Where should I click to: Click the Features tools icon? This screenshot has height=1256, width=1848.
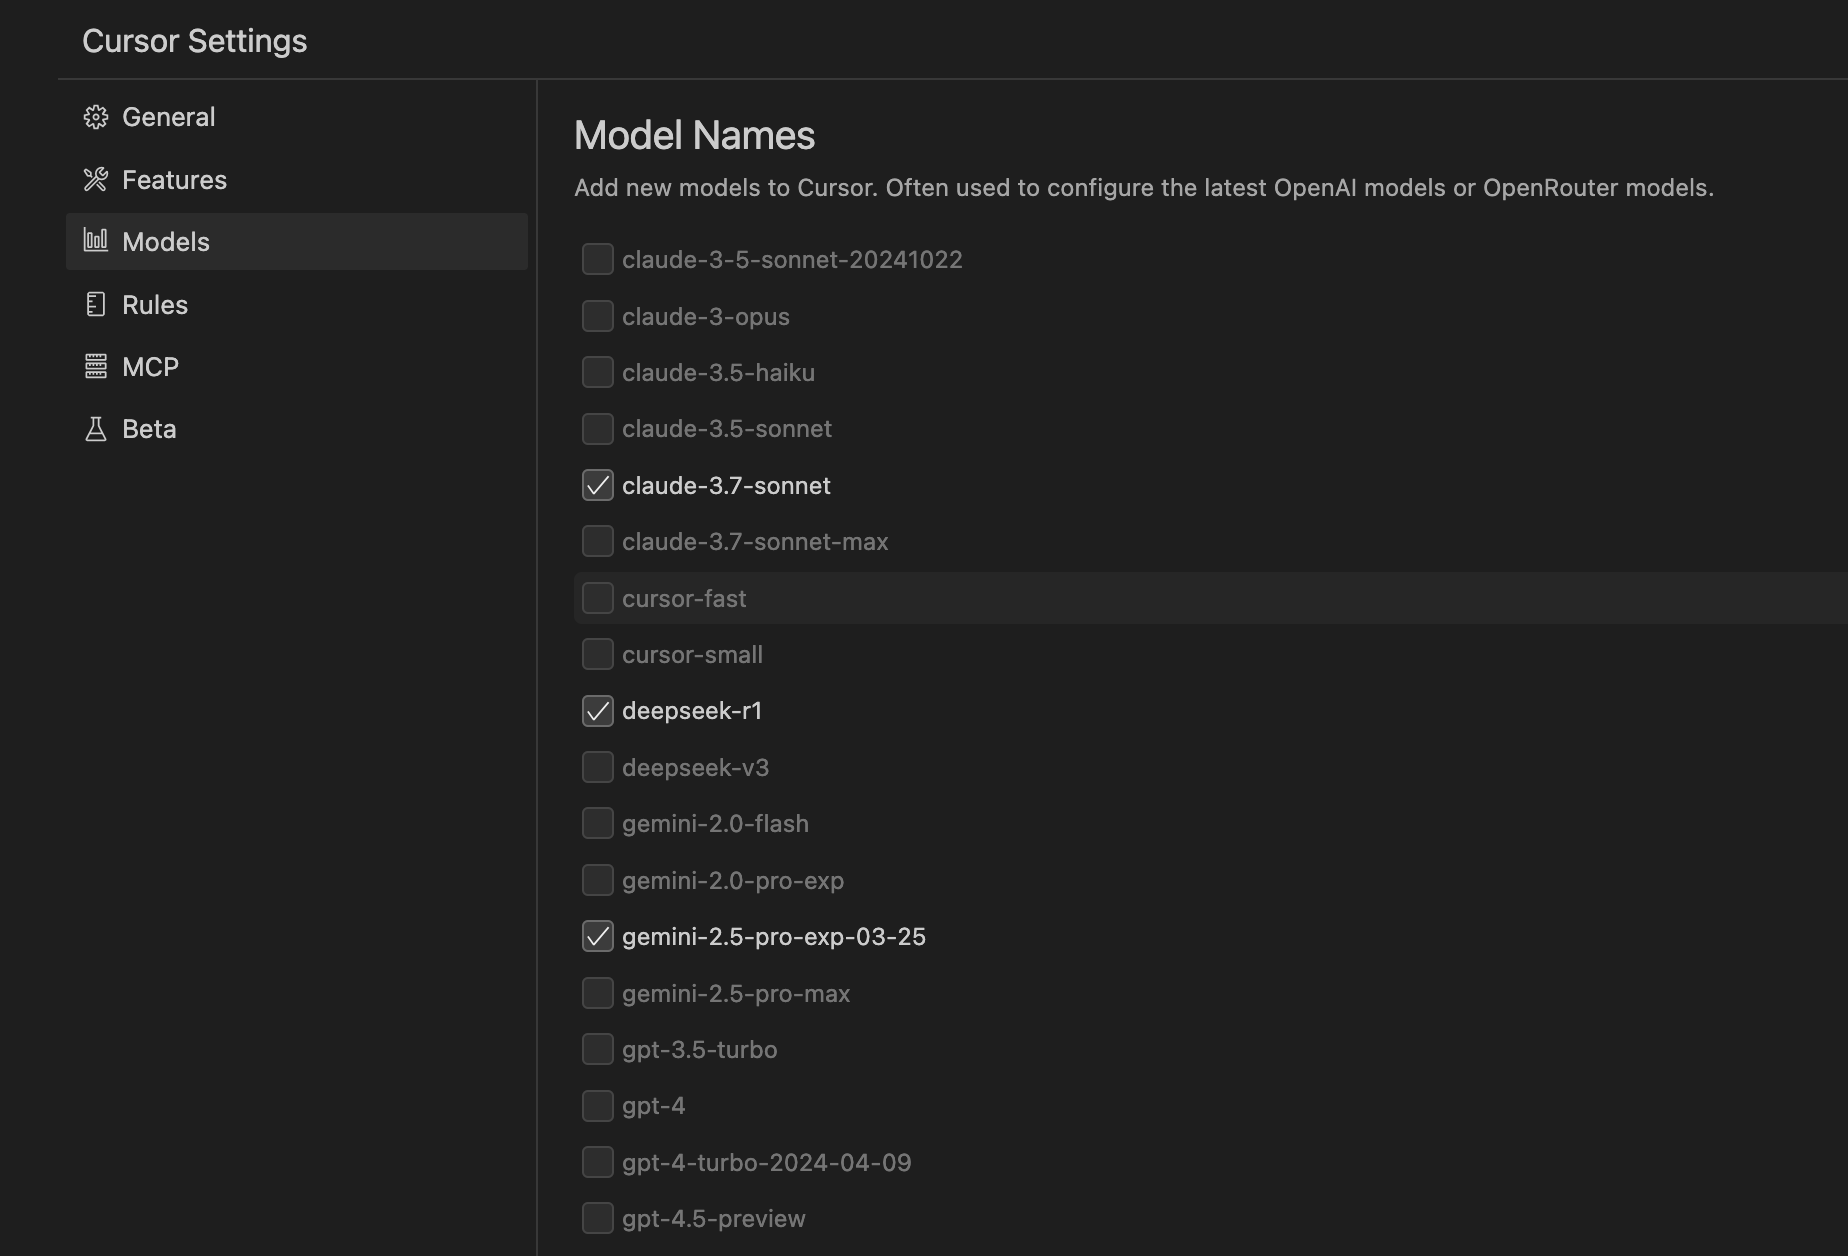tap(96, 179)
